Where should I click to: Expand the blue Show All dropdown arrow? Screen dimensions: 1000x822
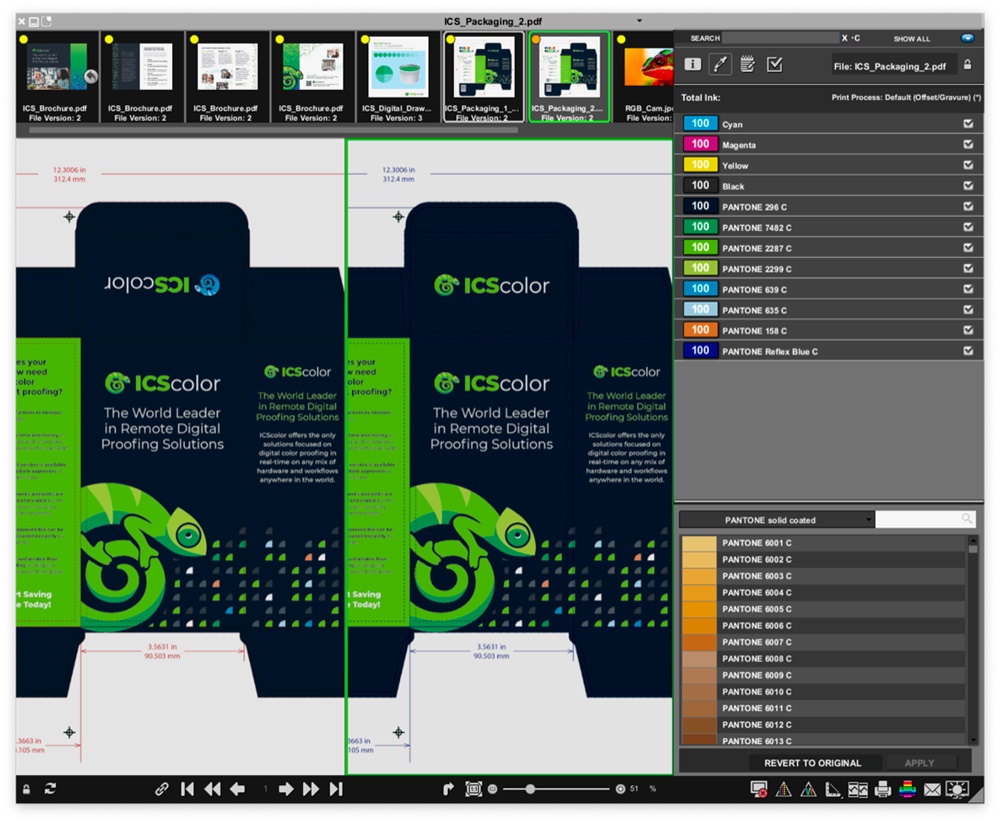tap(967, 38)
